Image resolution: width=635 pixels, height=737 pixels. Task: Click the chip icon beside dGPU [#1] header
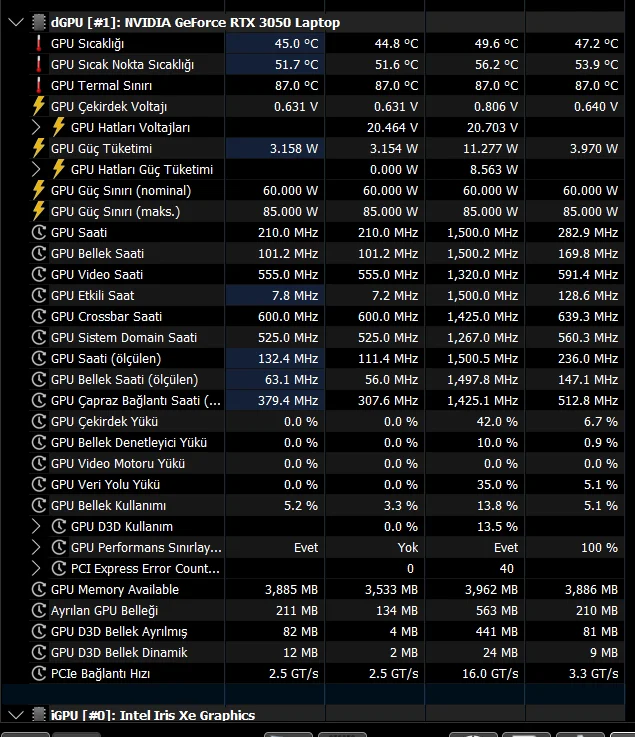click(39, 22)
